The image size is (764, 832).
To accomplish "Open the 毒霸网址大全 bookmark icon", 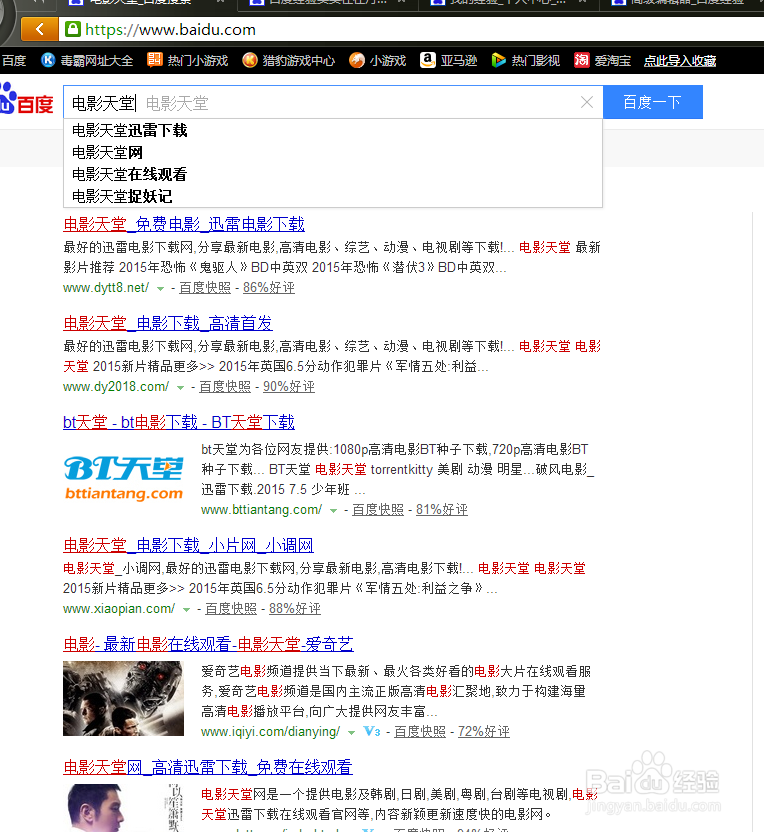I will point(48,60).
